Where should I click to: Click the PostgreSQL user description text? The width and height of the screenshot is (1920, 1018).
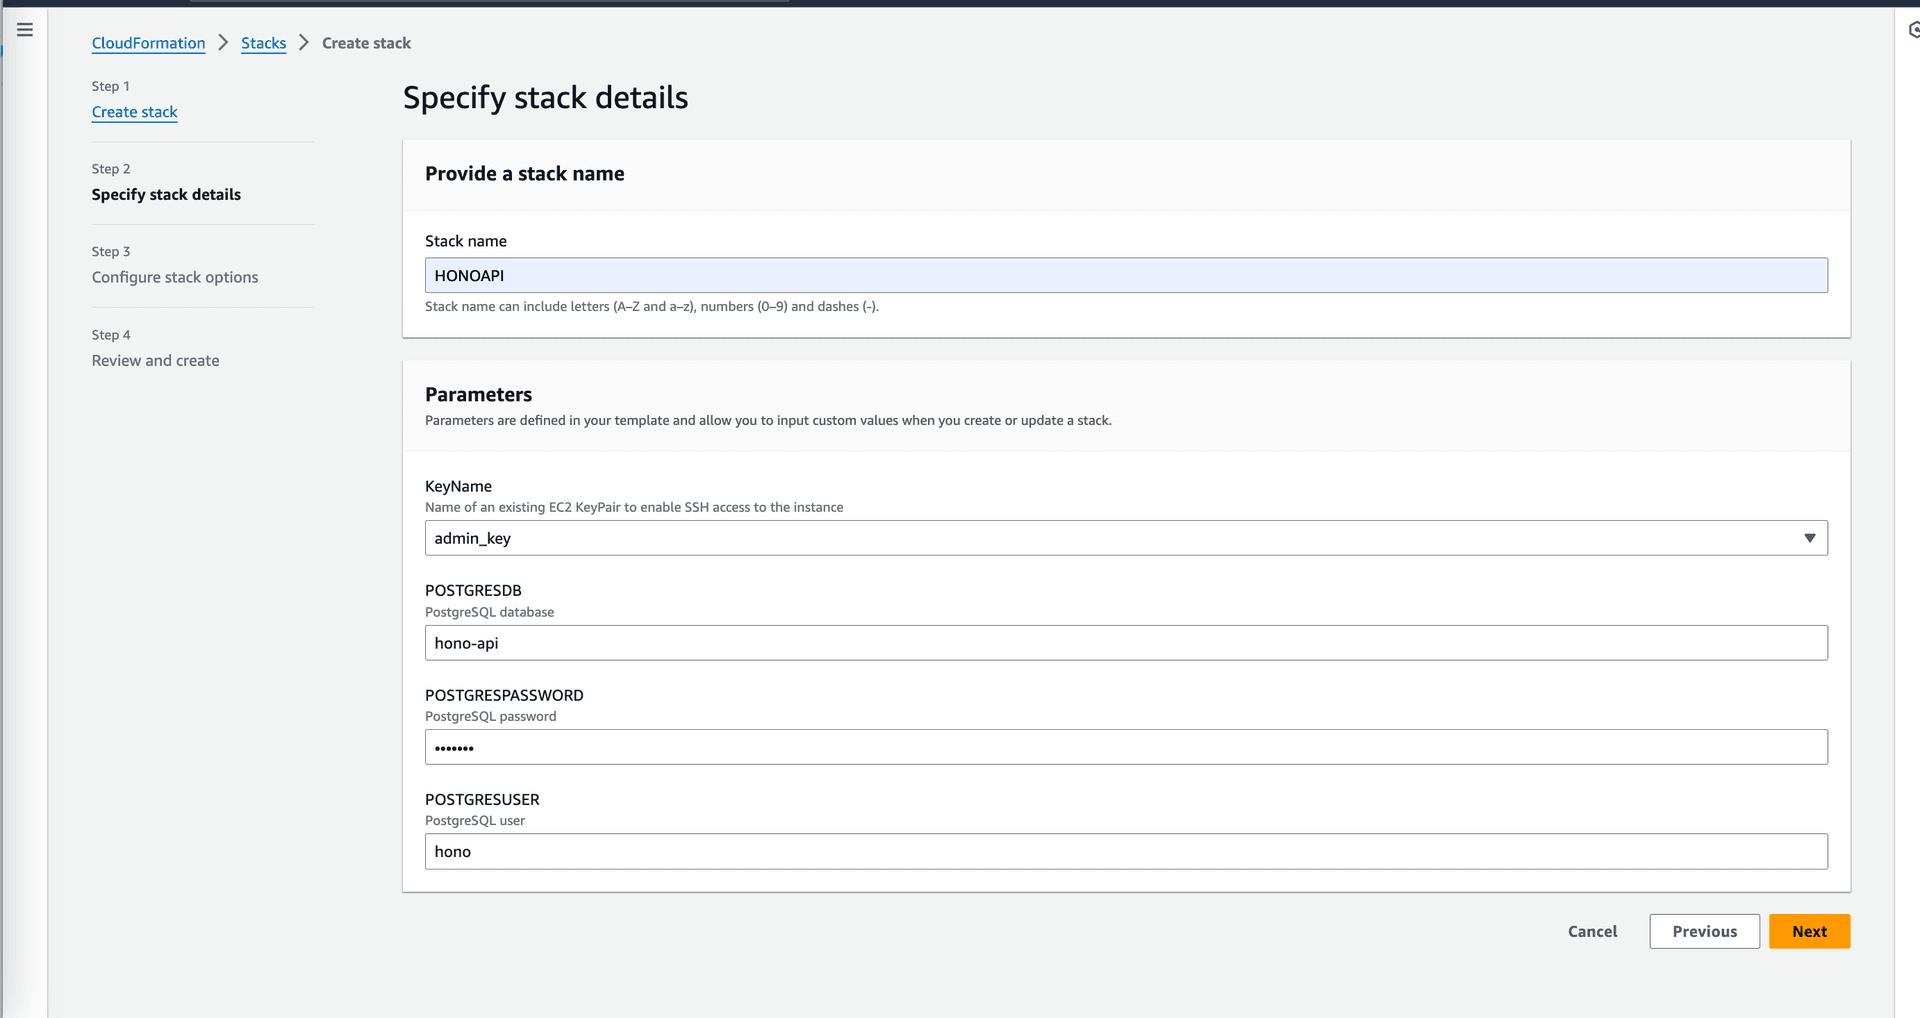475,820
